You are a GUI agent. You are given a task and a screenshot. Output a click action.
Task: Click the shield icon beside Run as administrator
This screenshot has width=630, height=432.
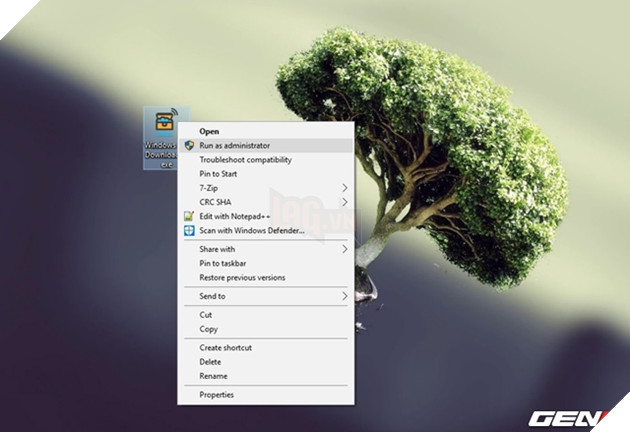pyautogui.click(x=189, y=145)
